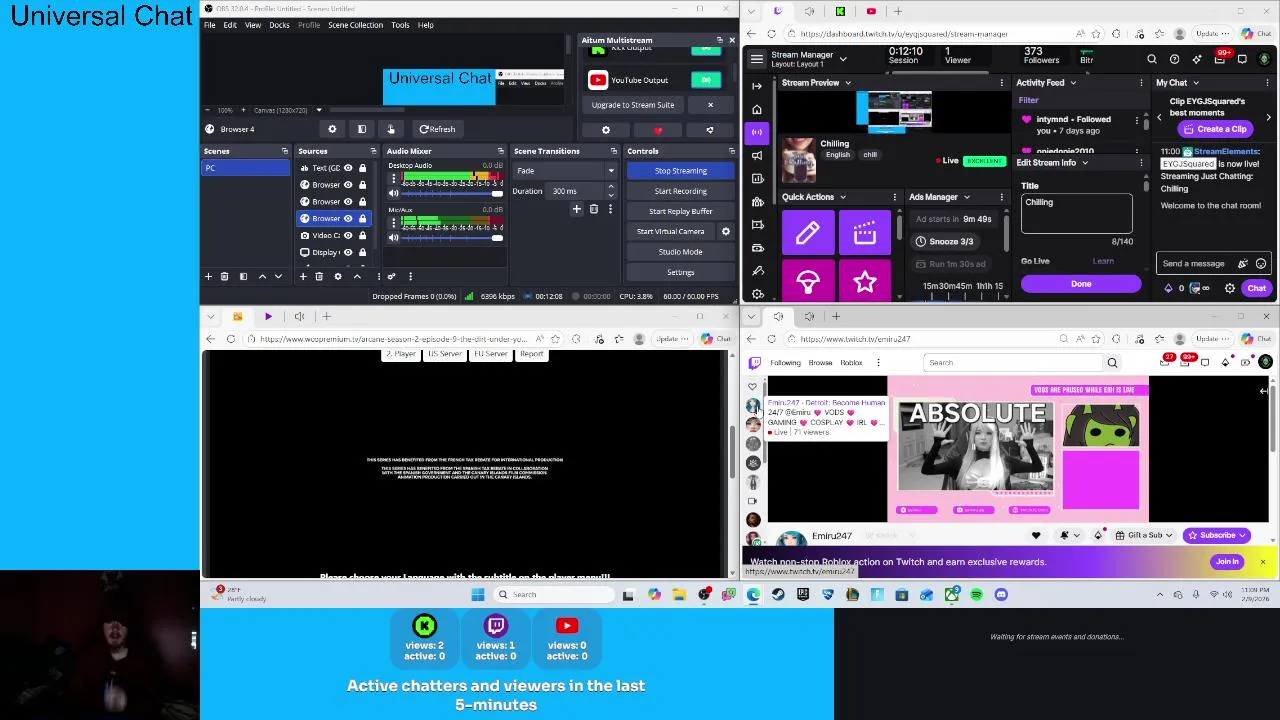Switch to Browse on Twitch Emiru247 page
Image resolution: width=1280 pixels, height=720 pixels.
point(820,363)
